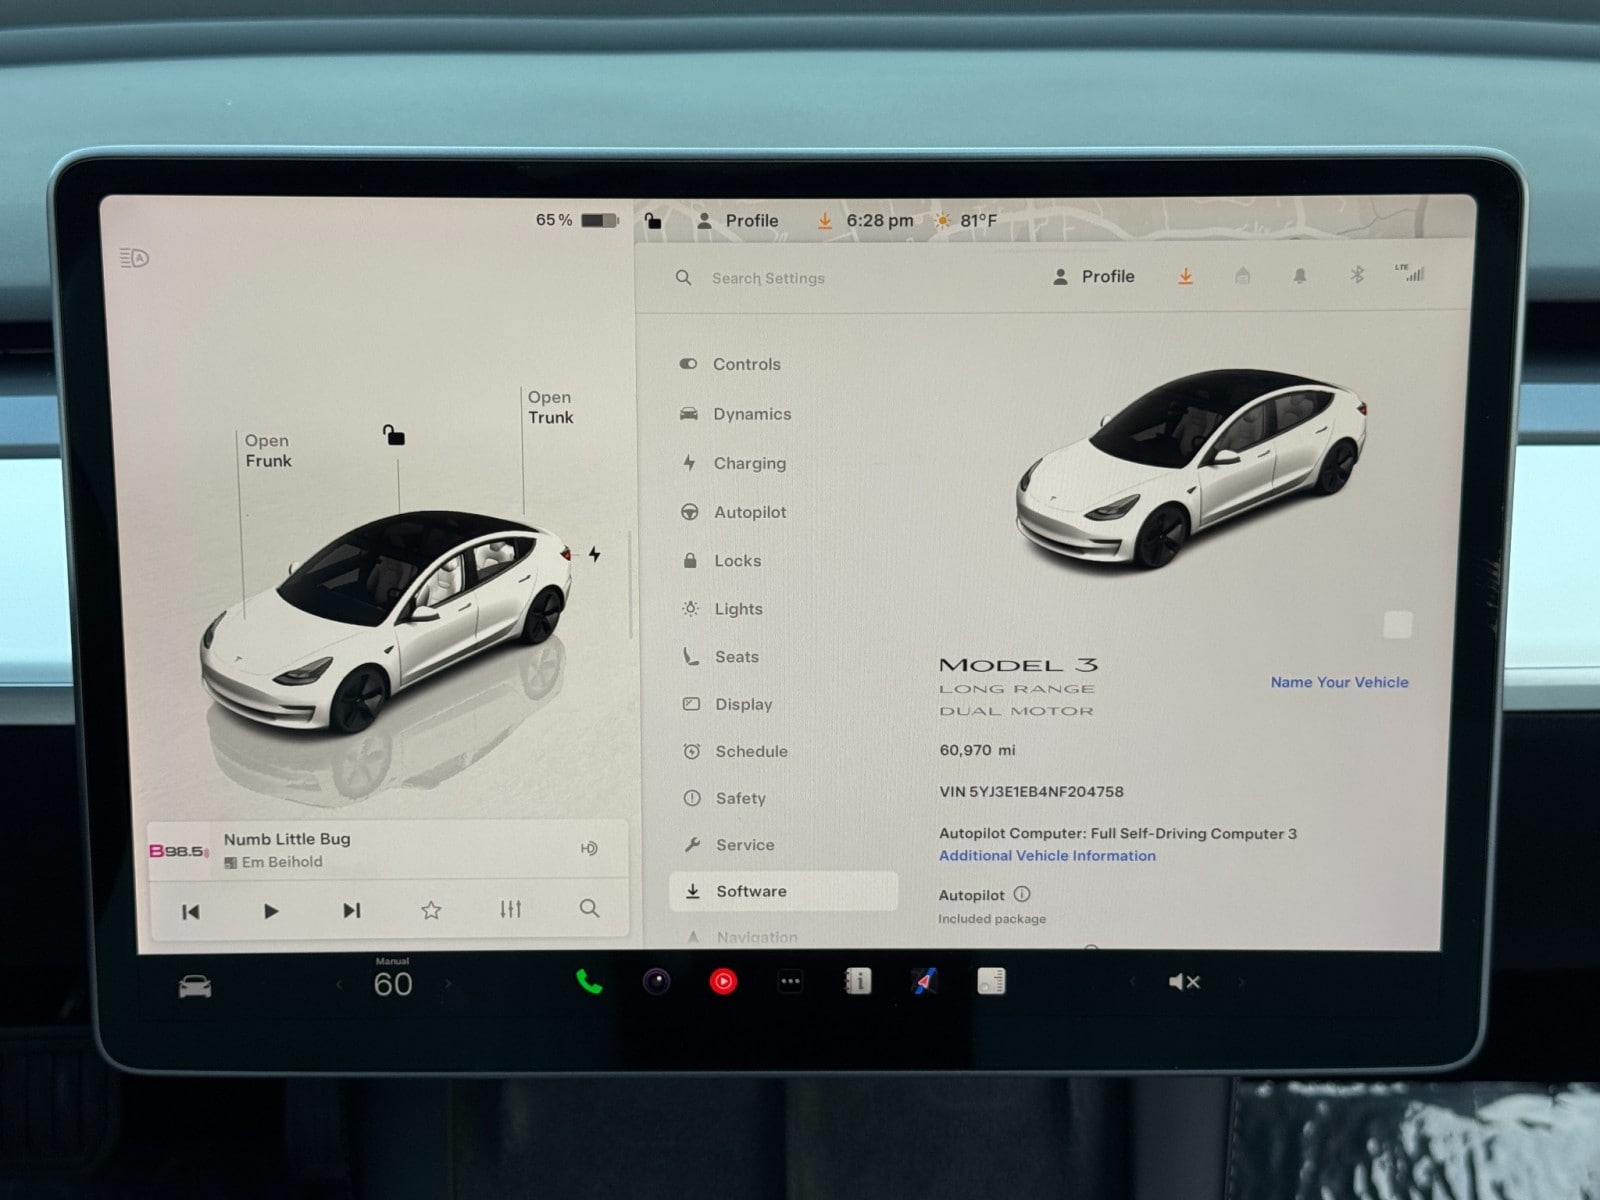Tap the Search Settings field
The height and width of the screenshot is (1200, 1600).
point(768,278)
